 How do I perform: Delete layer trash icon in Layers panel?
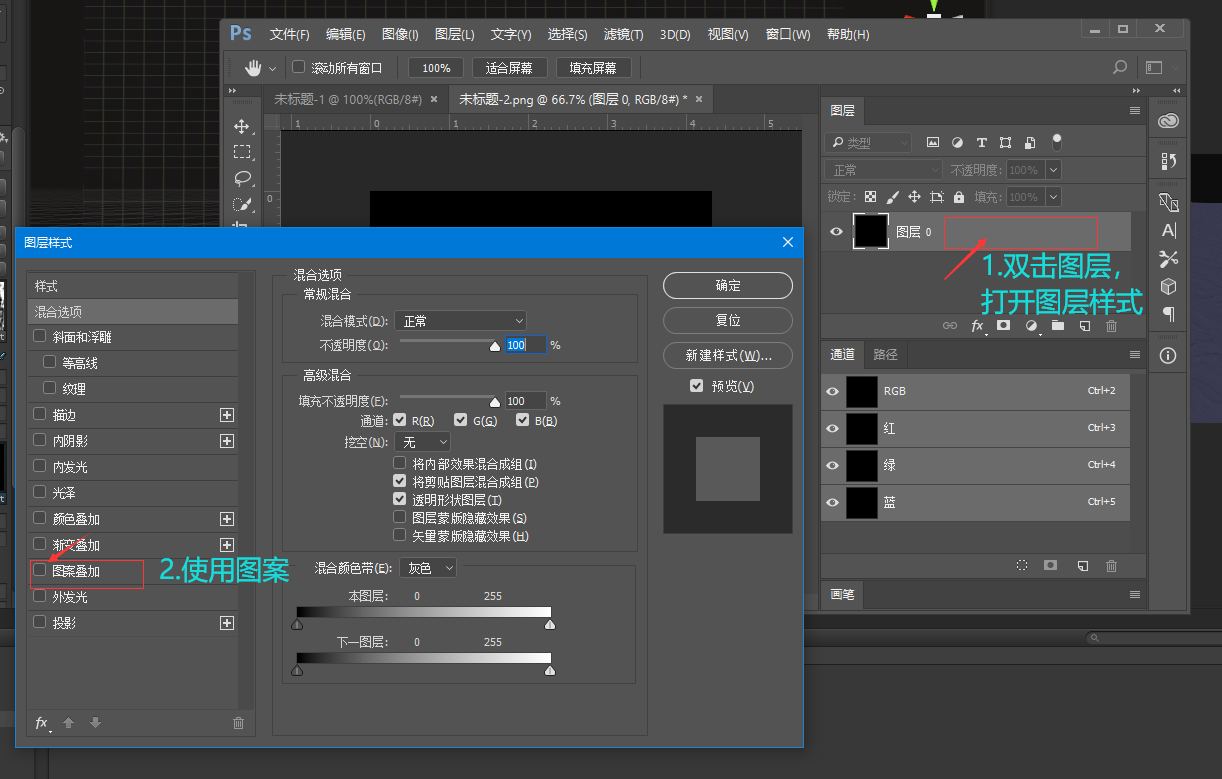[x=1111, y=325]
